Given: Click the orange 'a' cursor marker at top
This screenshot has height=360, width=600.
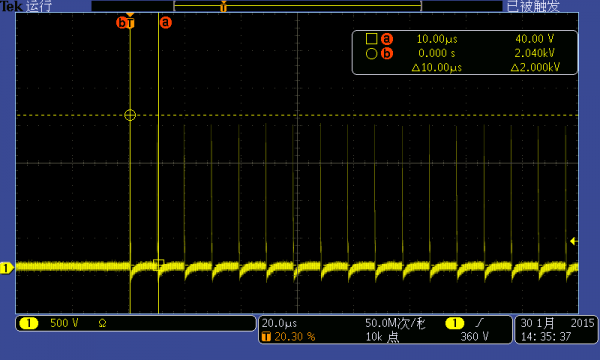Looking at the screenshot, I should tap(166, 23).
